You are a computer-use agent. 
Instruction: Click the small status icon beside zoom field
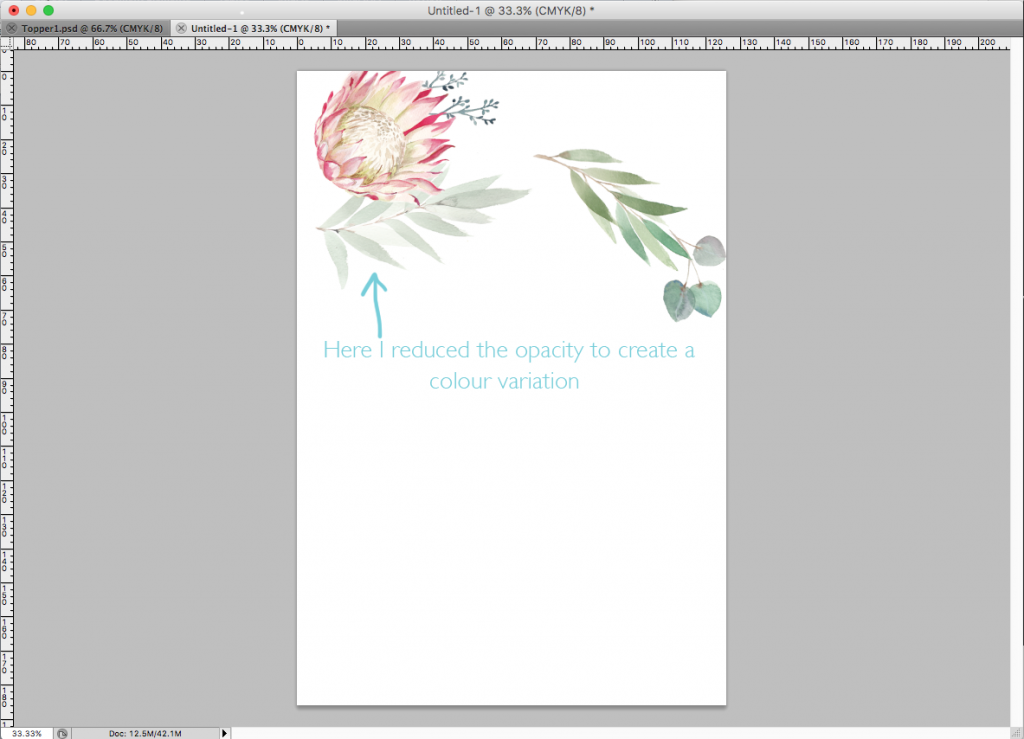(62, 732)
